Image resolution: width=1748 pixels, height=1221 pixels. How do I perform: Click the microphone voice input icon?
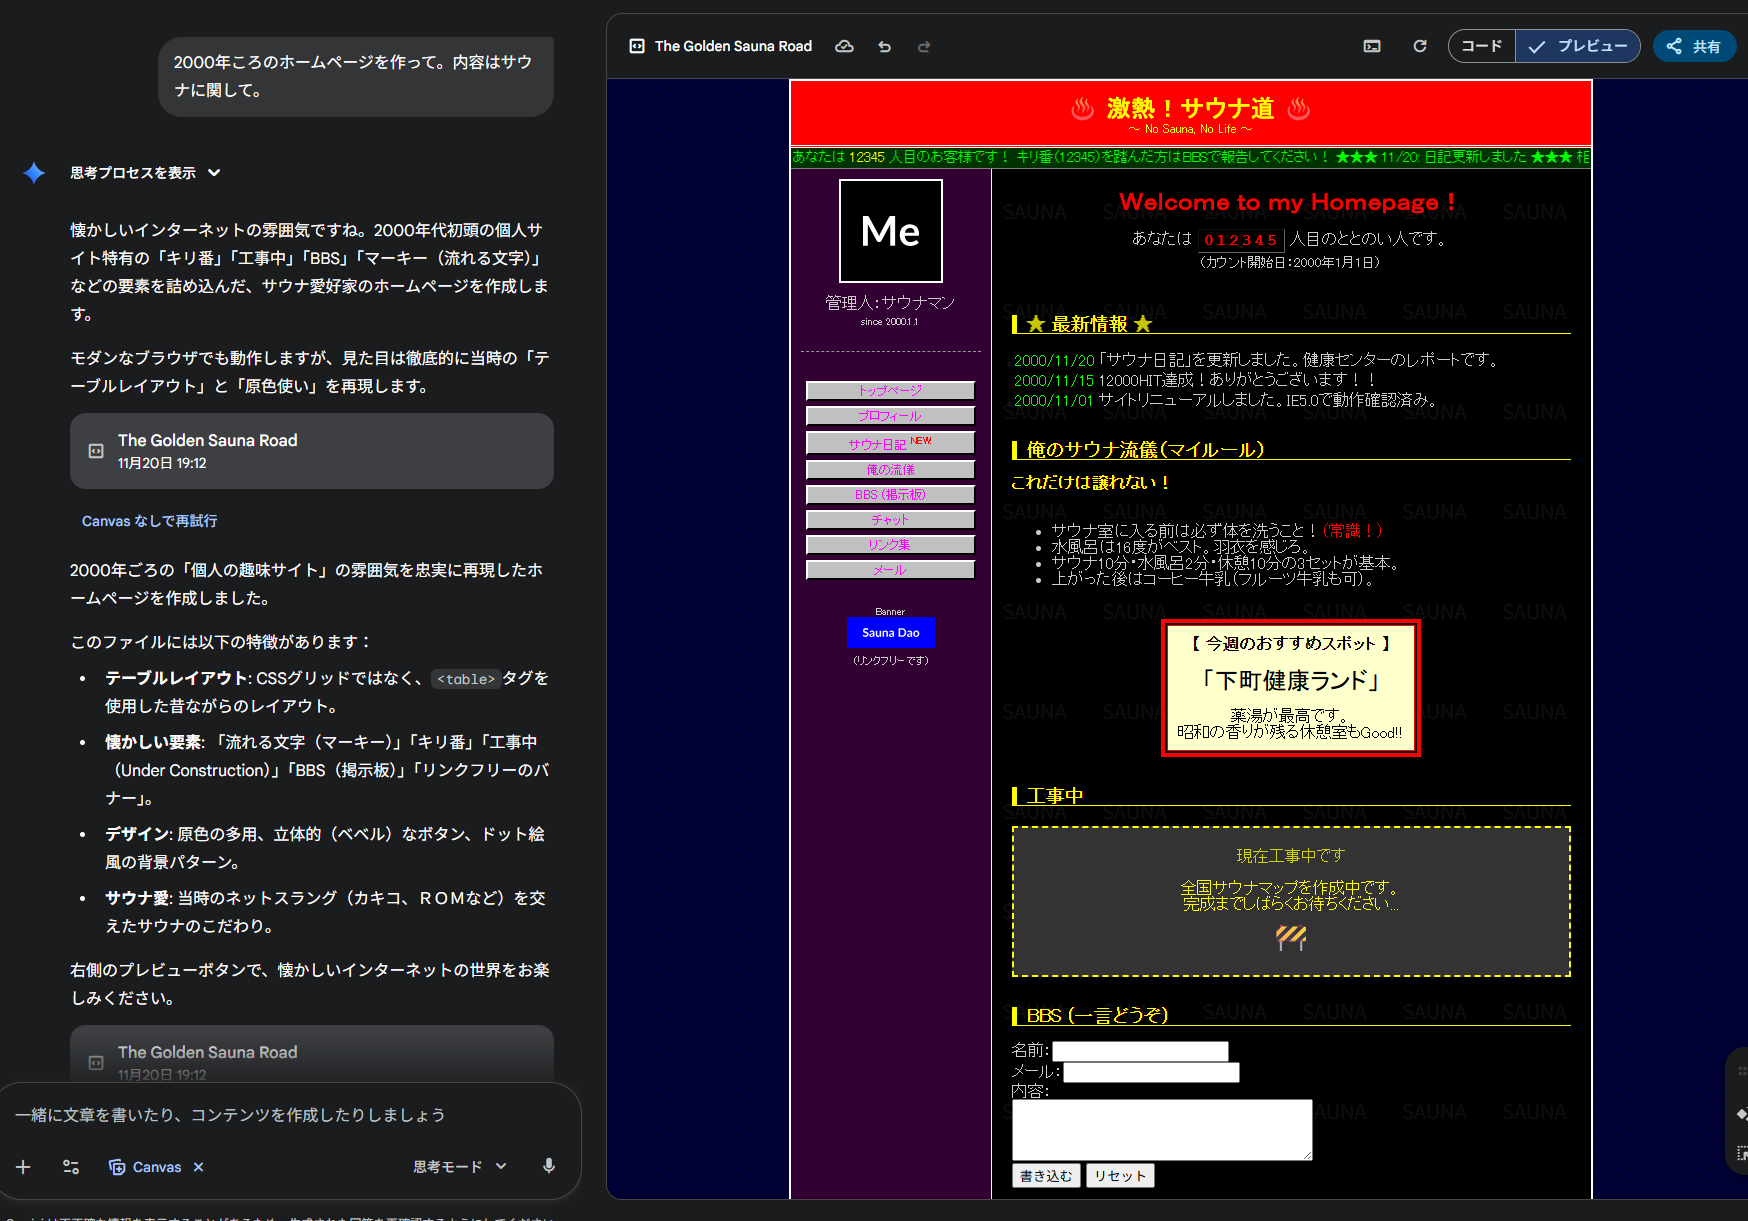click(x=549, y=1166)
